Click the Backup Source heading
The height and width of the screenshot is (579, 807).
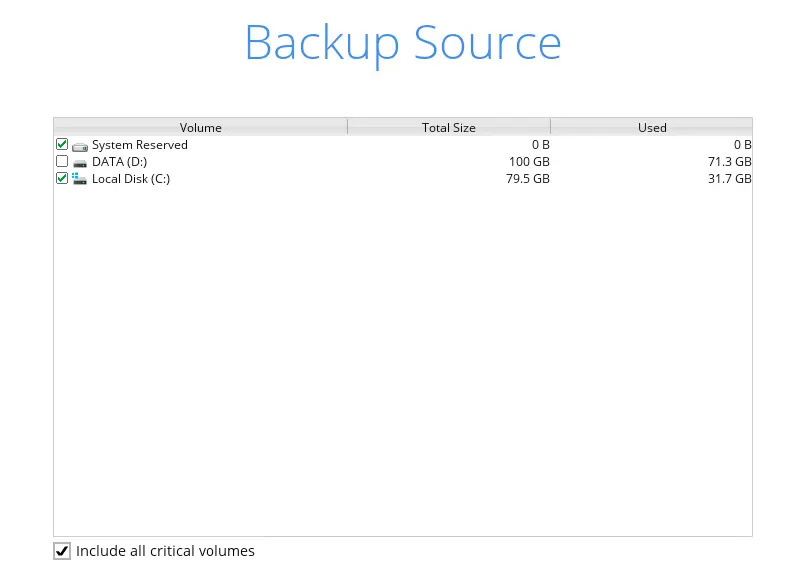tap(403, 43)
